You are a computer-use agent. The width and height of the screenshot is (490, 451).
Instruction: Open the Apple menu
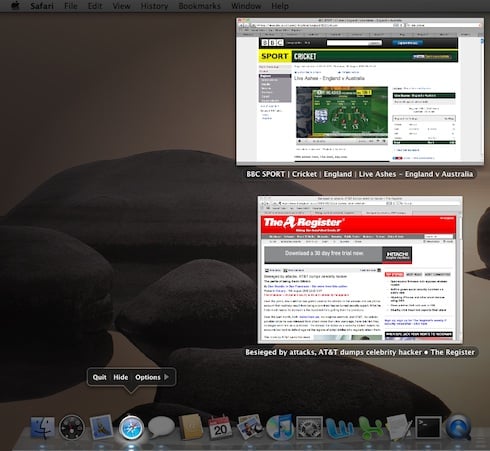point(15,6)
